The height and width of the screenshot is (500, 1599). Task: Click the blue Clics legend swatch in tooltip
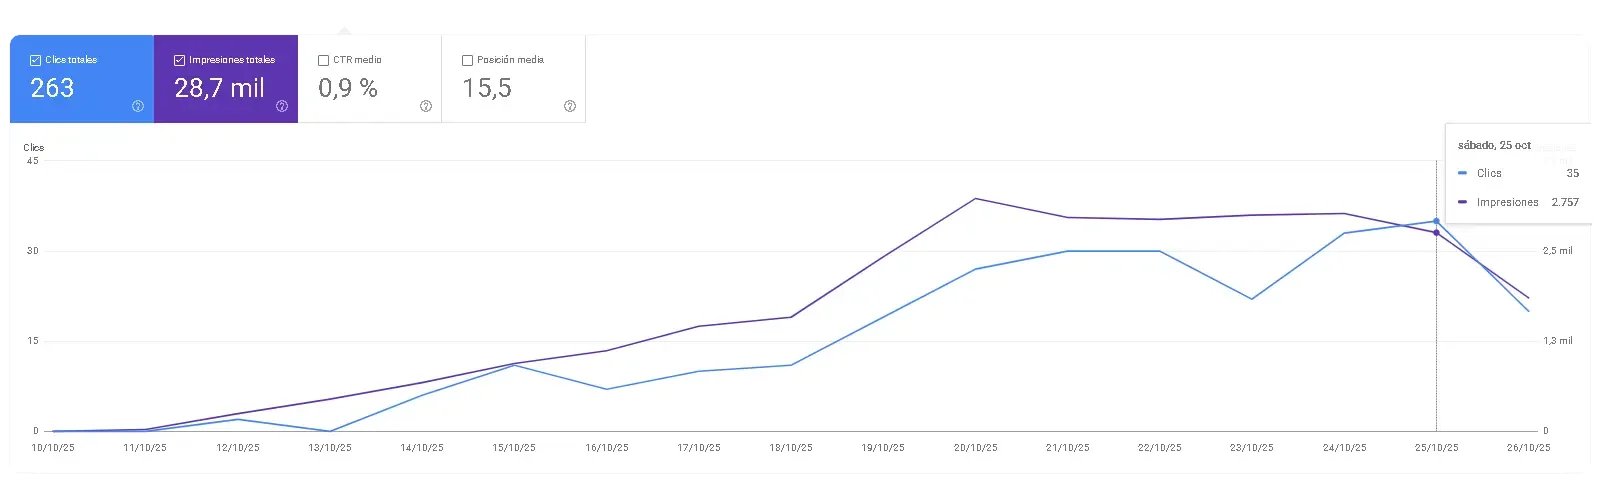click(x=1463, y=173)
